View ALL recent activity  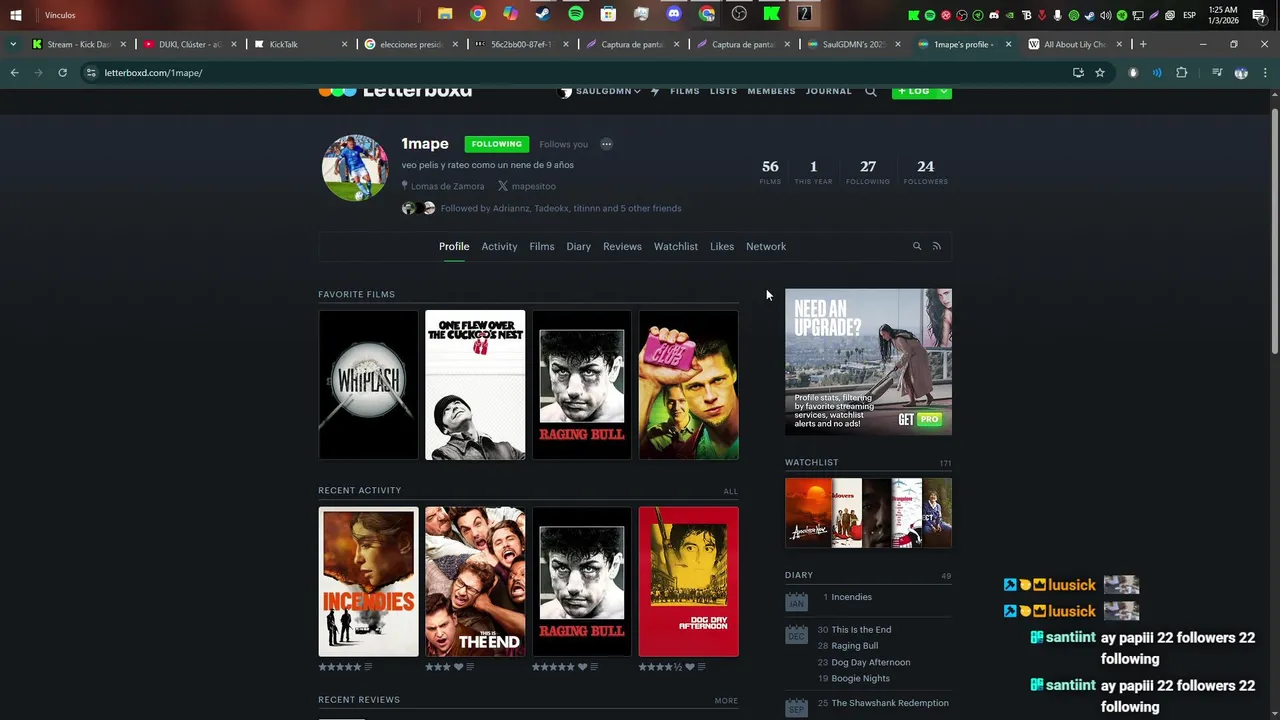click(x=731, y=491)
